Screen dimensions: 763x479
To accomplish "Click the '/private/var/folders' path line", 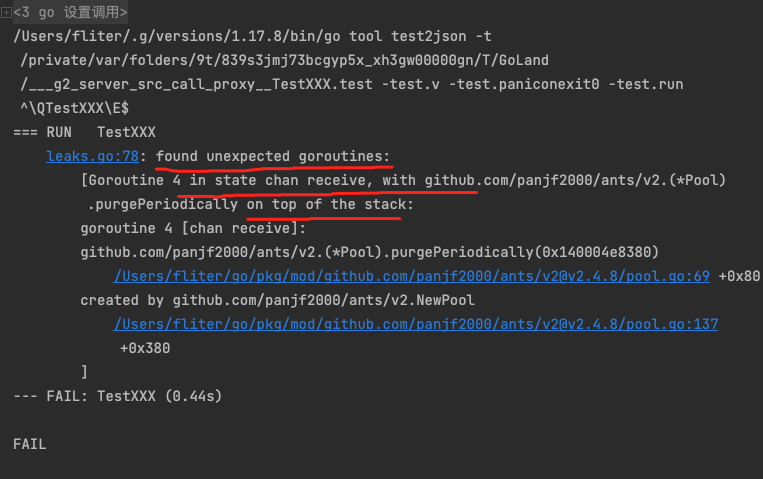I will coord(285,61).
